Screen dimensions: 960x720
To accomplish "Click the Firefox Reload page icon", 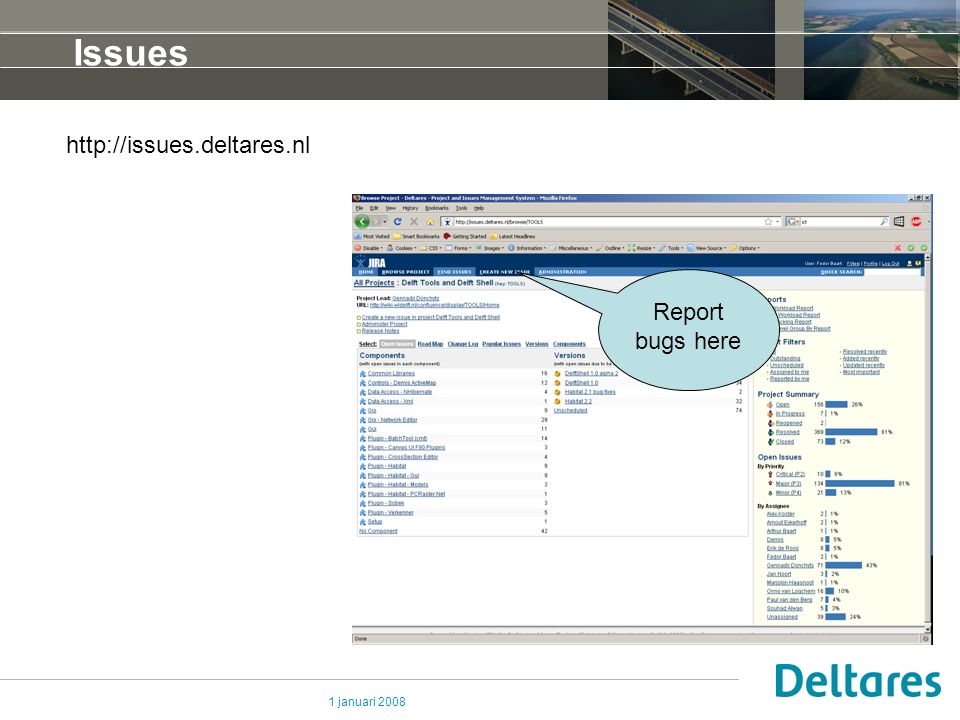I will coord(397,222).
